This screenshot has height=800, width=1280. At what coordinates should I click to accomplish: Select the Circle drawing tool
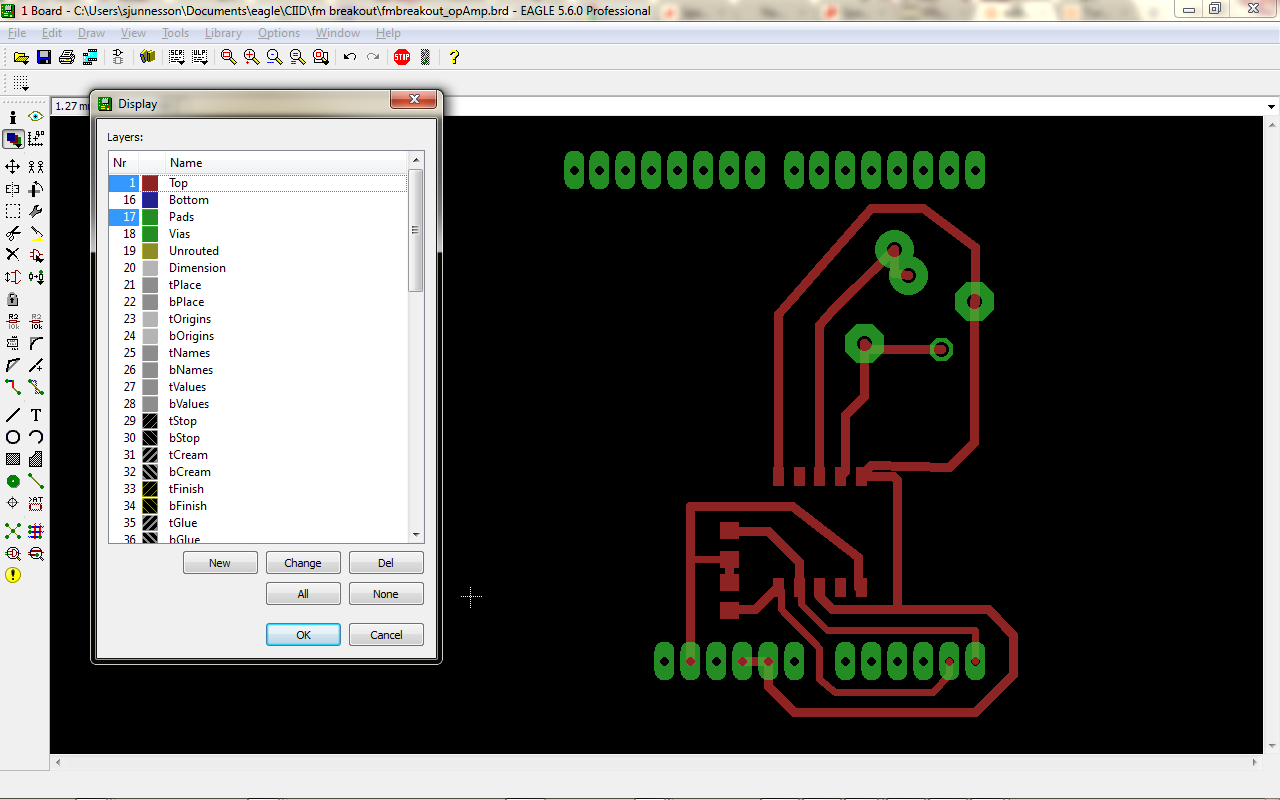coord(13,437)
